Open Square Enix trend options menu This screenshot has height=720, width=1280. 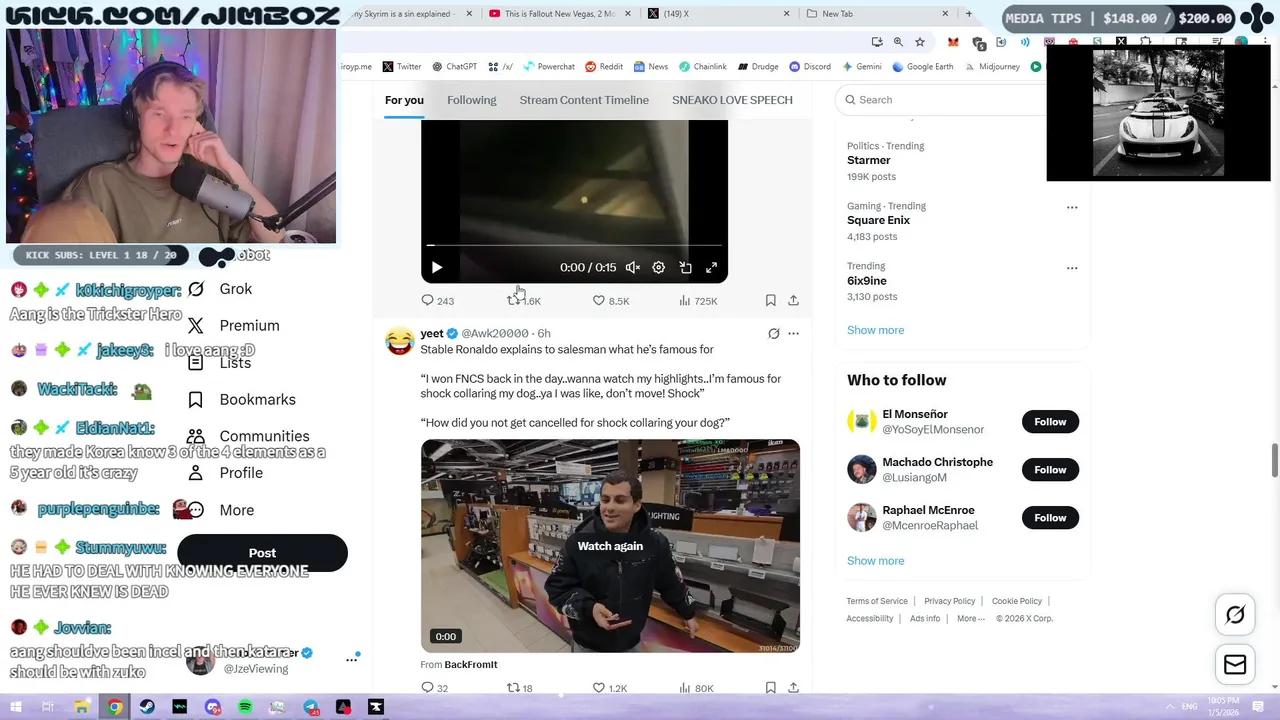(1072, 208)
